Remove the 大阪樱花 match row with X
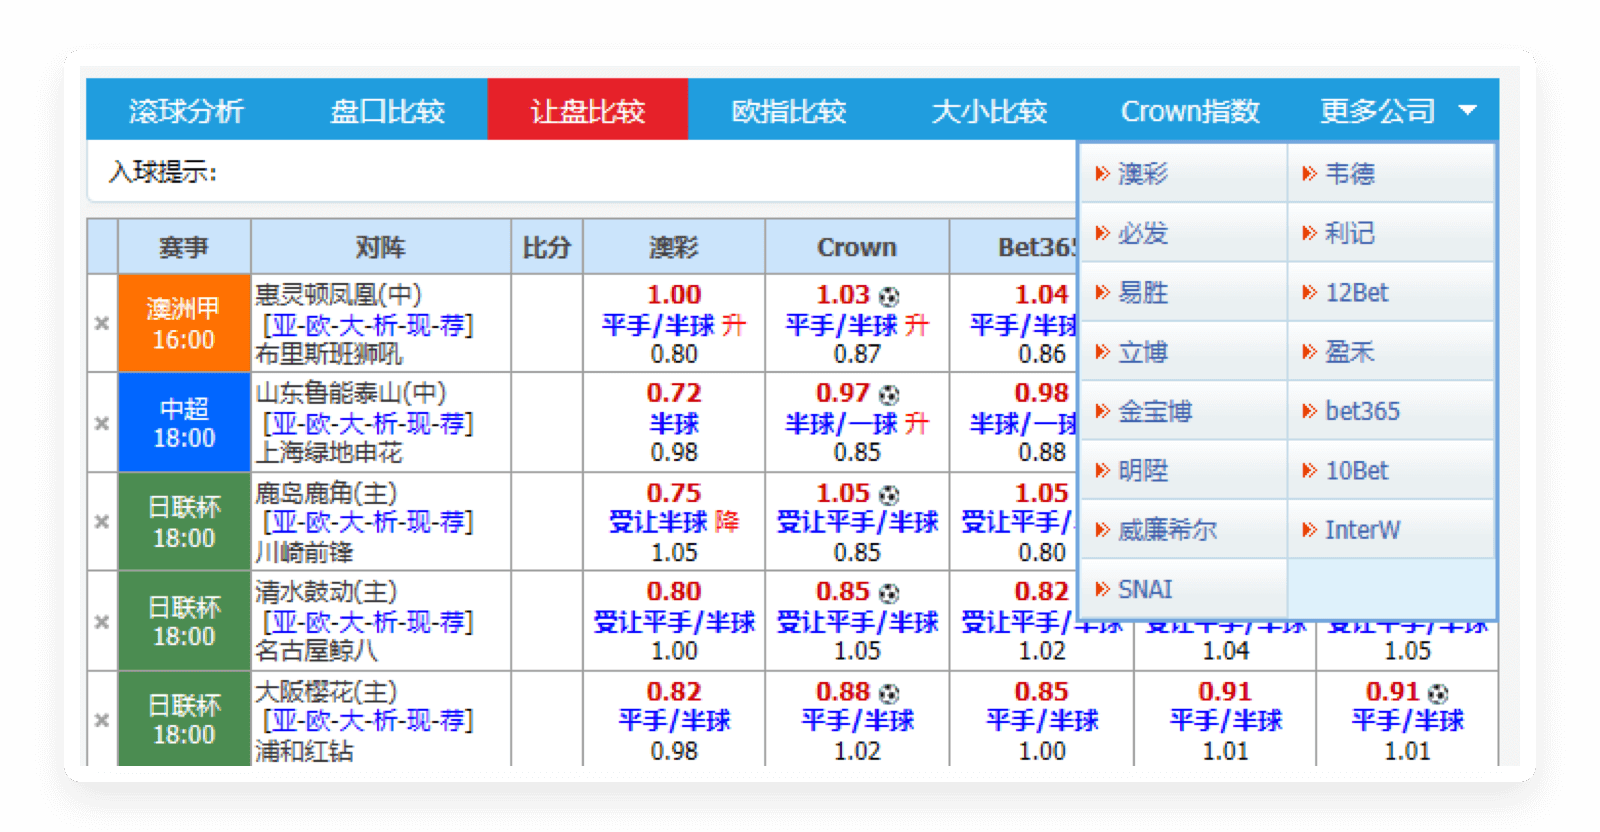1600x832 pixels. coord(102,720)
